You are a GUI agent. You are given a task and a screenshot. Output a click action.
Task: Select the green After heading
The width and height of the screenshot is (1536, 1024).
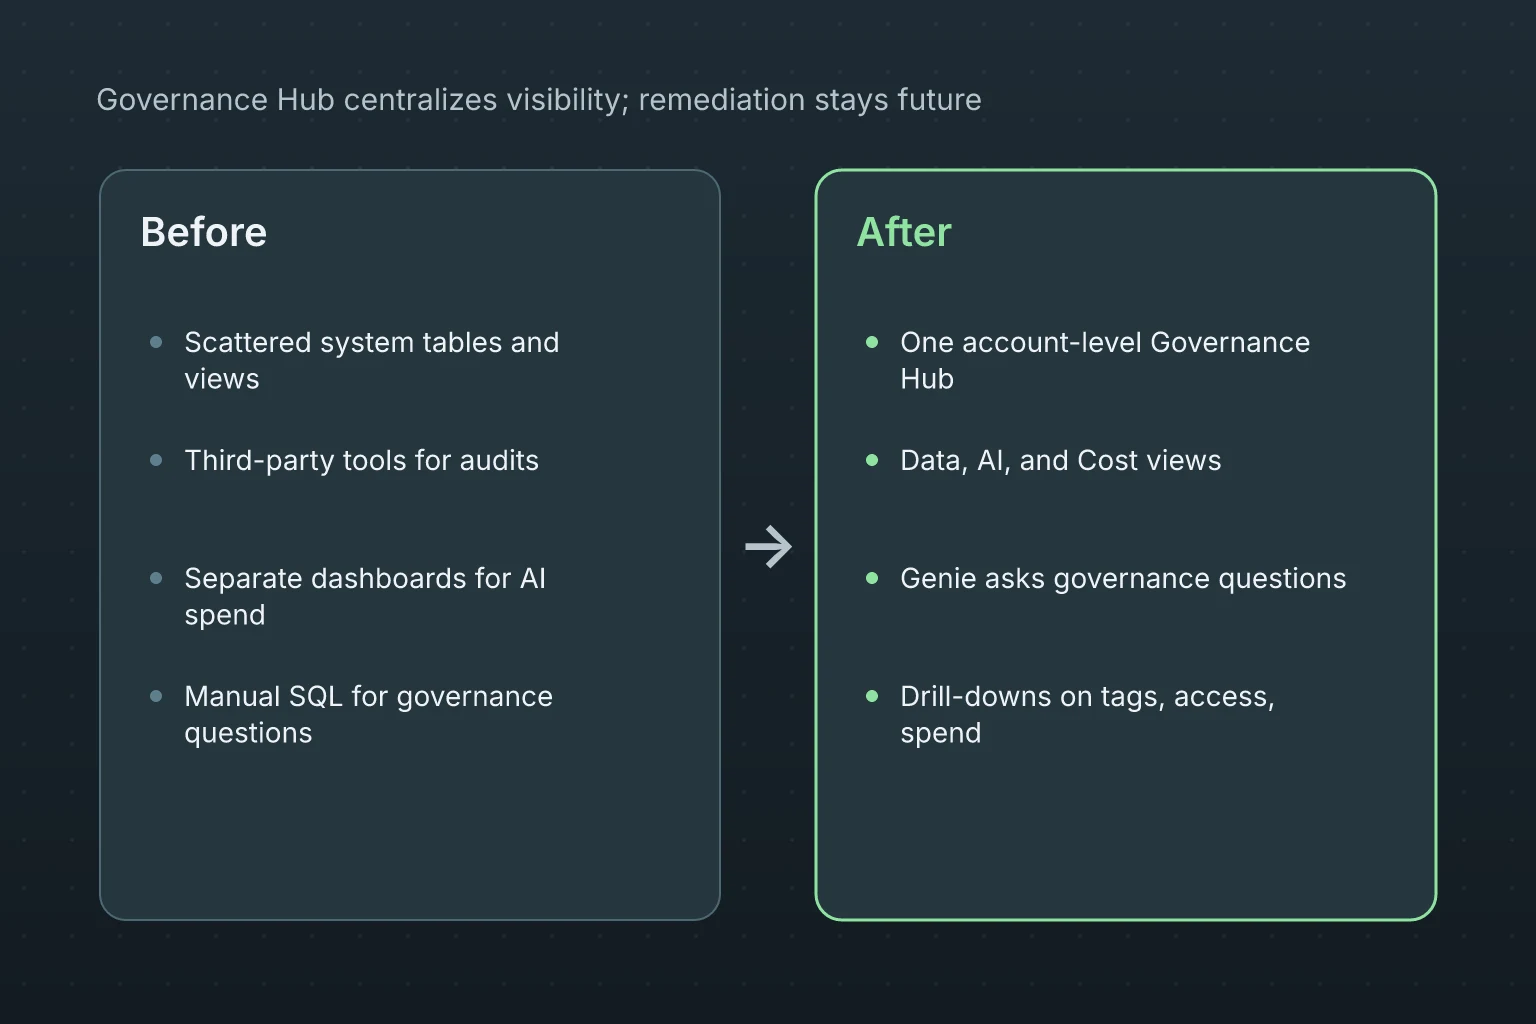pyautogui.click(x=904, y=232)
